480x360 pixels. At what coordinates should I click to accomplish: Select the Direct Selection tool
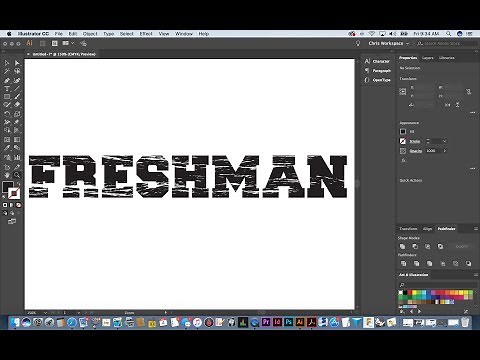coord(17,63)
